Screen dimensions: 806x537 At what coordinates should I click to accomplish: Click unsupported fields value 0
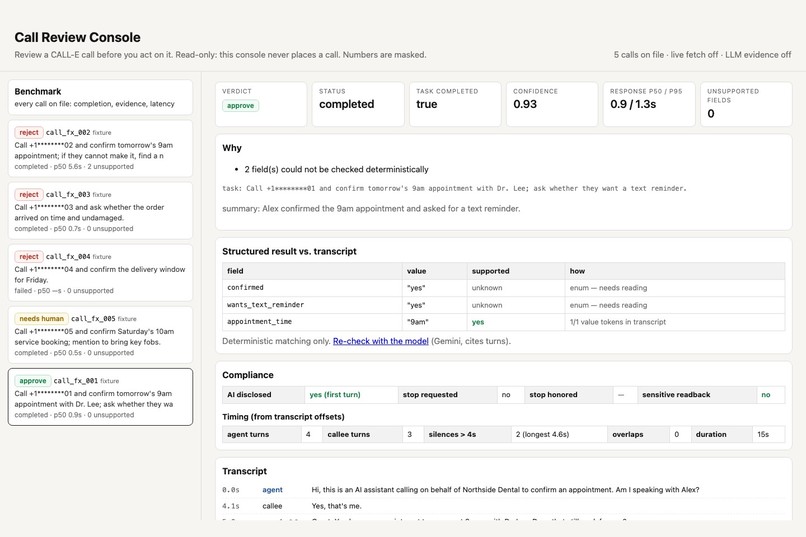click(710, 114)
